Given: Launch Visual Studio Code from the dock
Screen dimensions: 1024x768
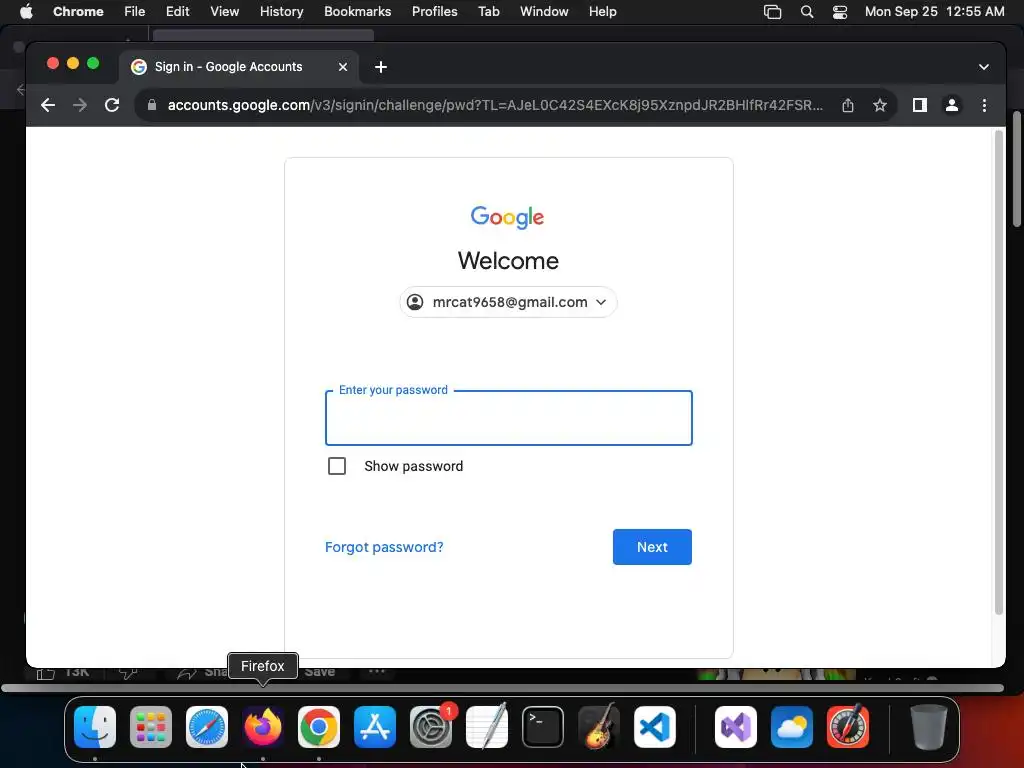Looking at the screenshot, I should (655, 727).
